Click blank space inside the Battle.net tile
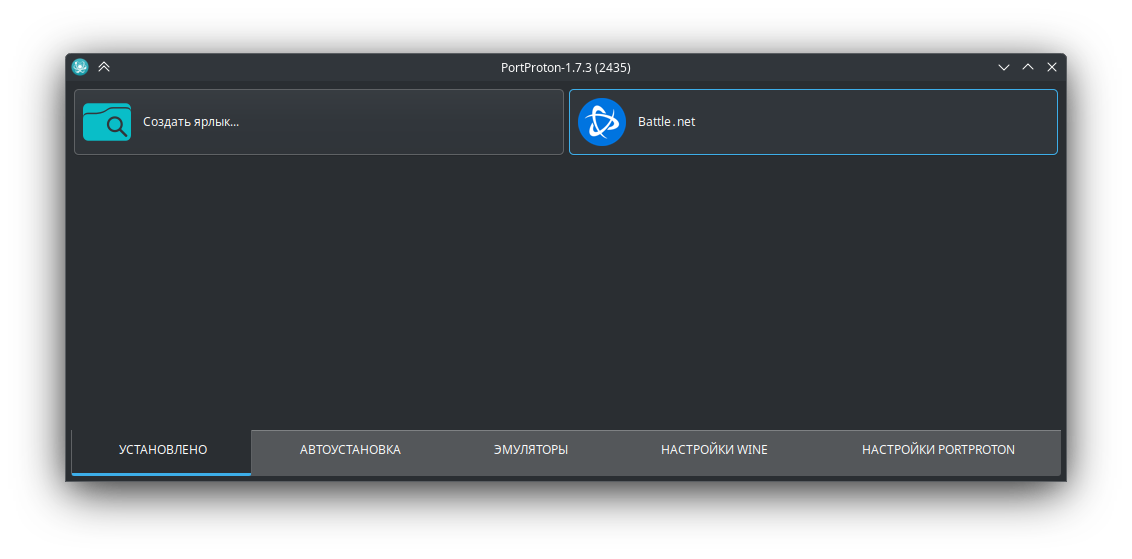The height and width of the screenshot is (559, 1132). (880, 122)
